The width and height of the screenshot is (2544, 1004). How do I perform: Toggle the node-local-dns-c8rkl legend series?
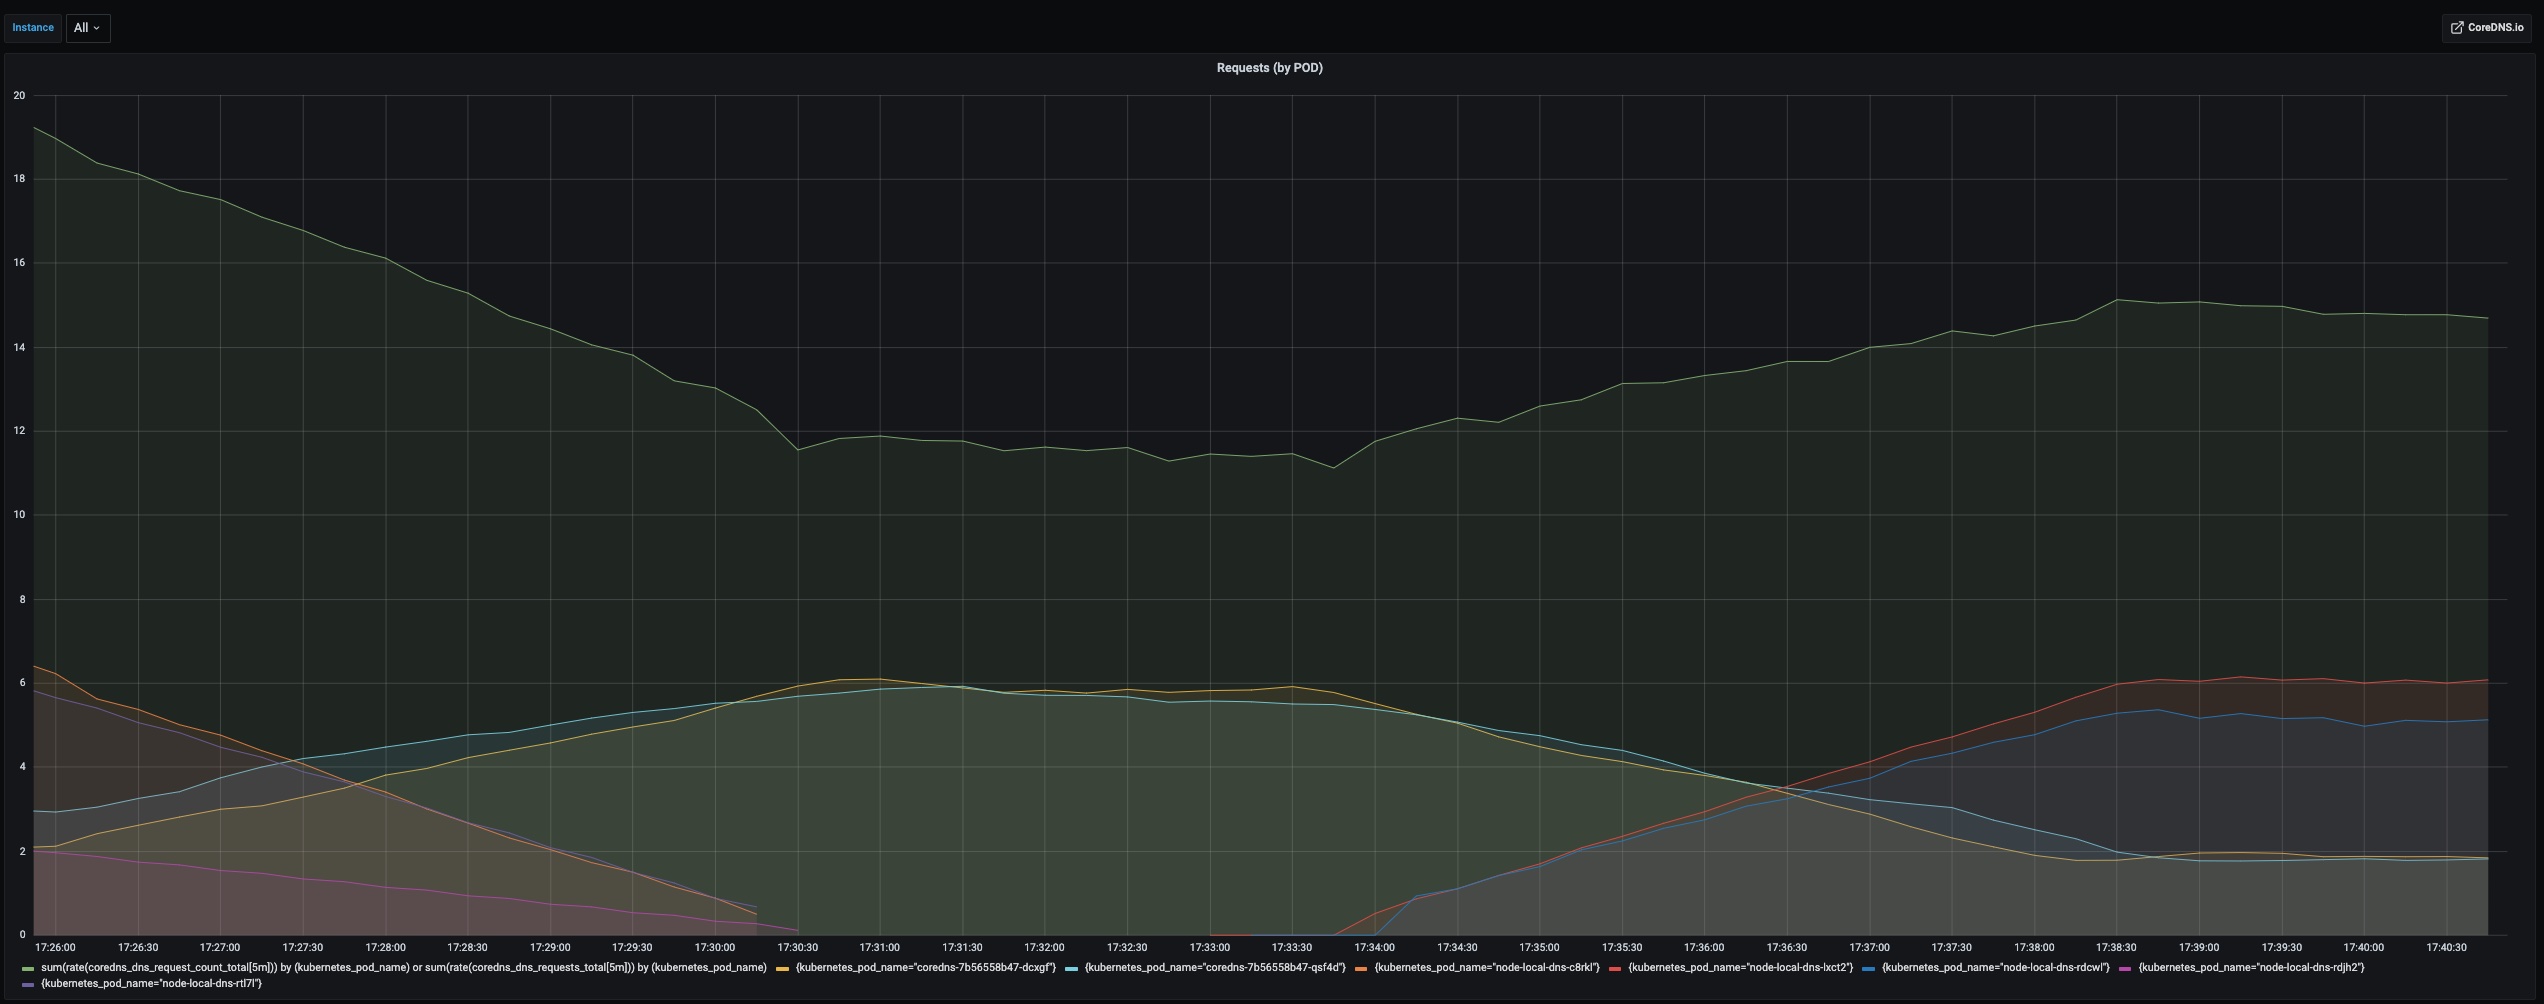point(1487,968)
